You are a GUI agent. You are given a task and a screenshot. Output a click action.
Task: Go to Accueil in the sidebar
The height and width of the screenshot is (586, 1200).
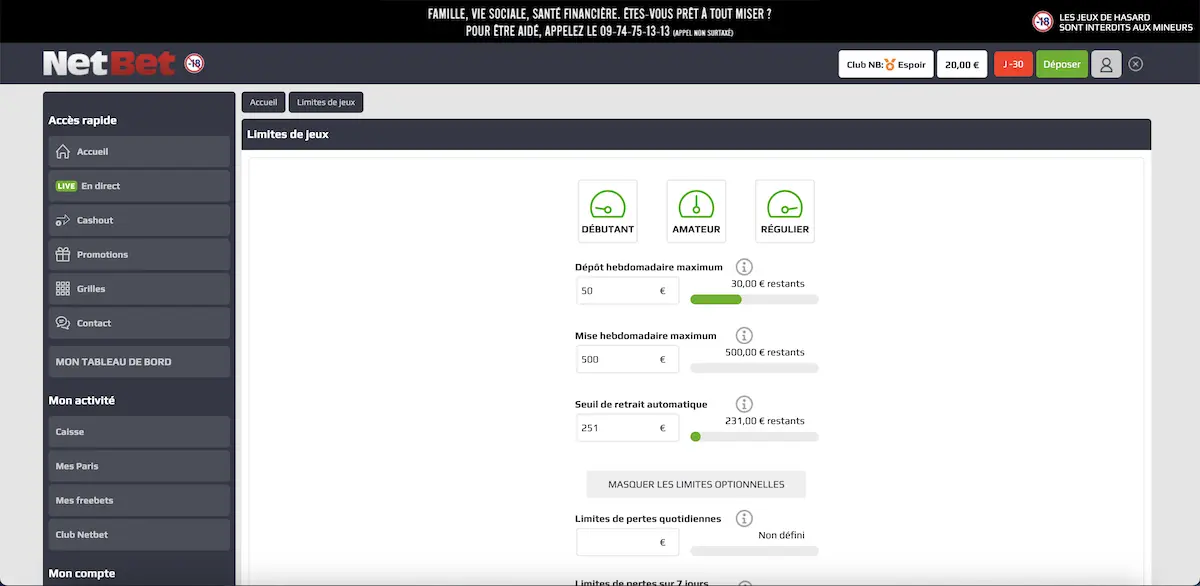pos(139,152)
